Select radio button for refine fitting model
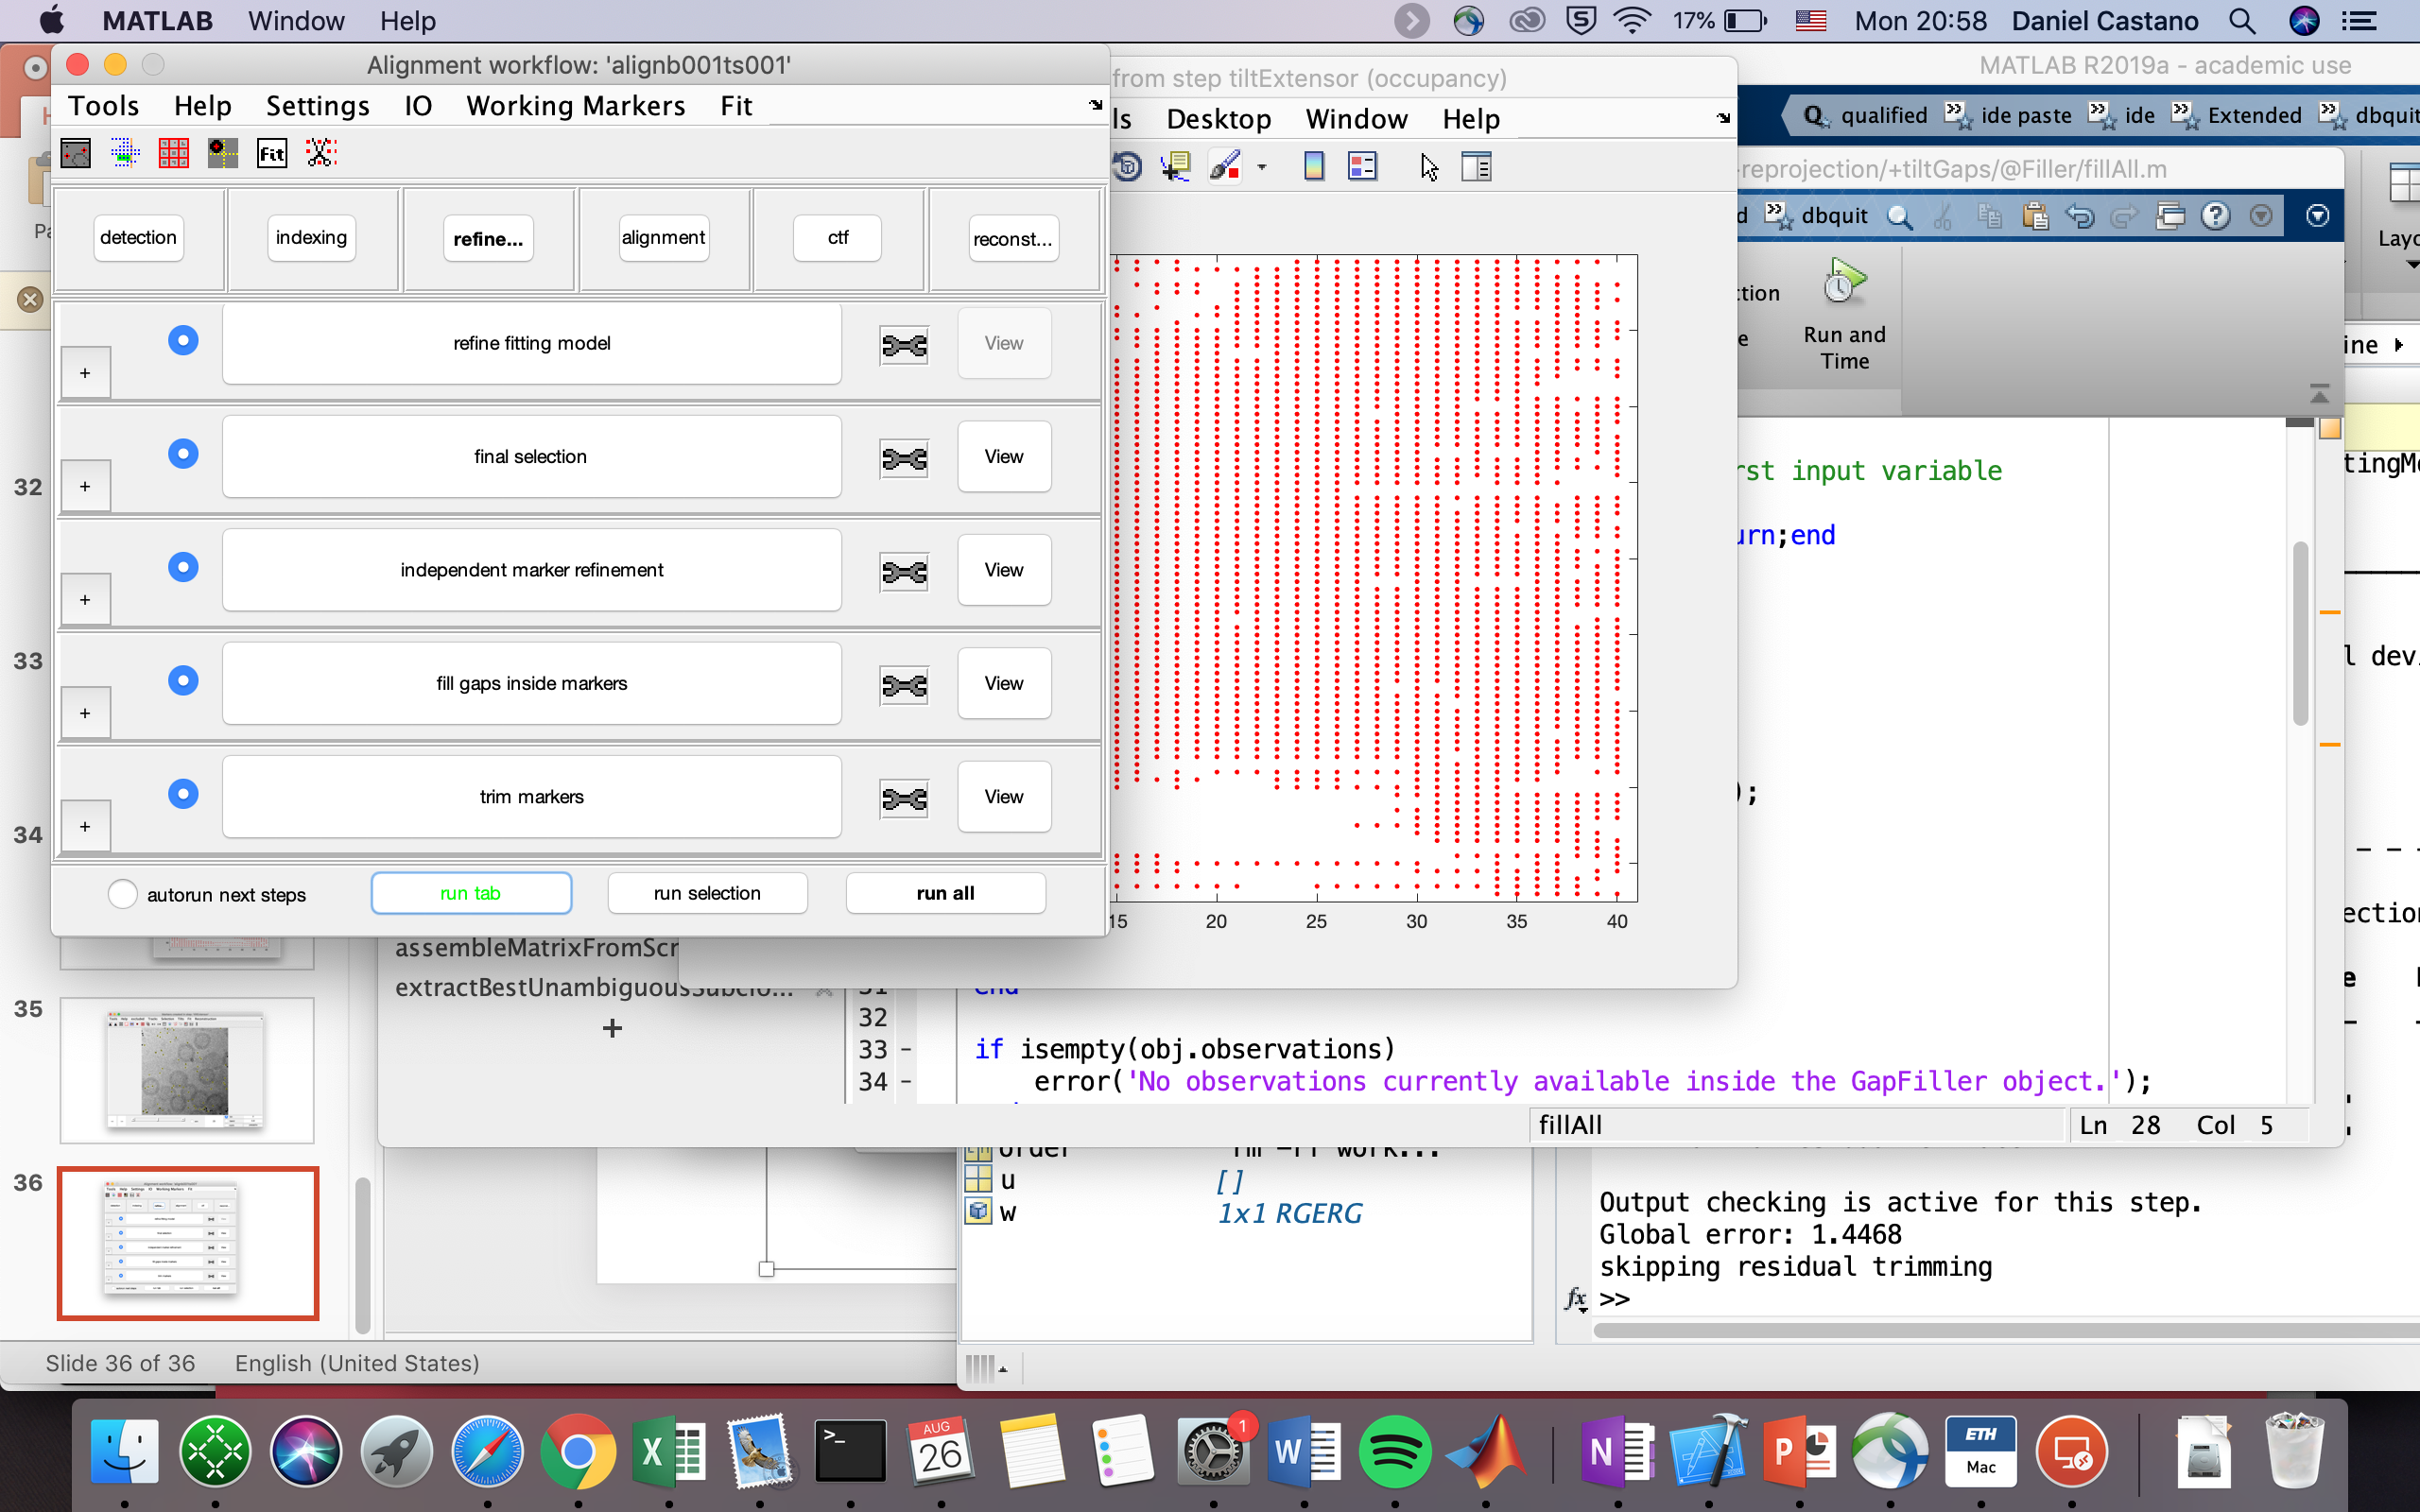This screenshot has width=2420, height=1512. click(x=183, y=340)
